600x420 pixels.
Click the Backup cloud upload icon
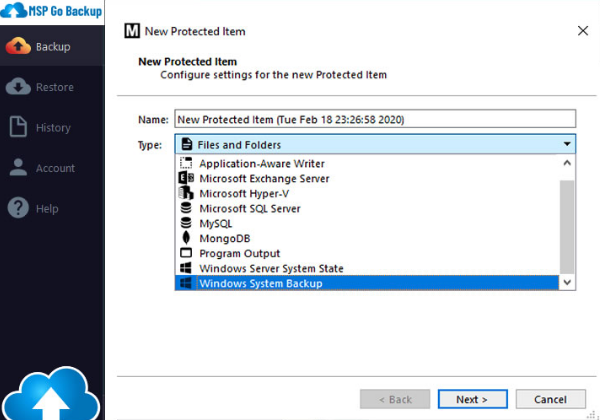(18, 47)
